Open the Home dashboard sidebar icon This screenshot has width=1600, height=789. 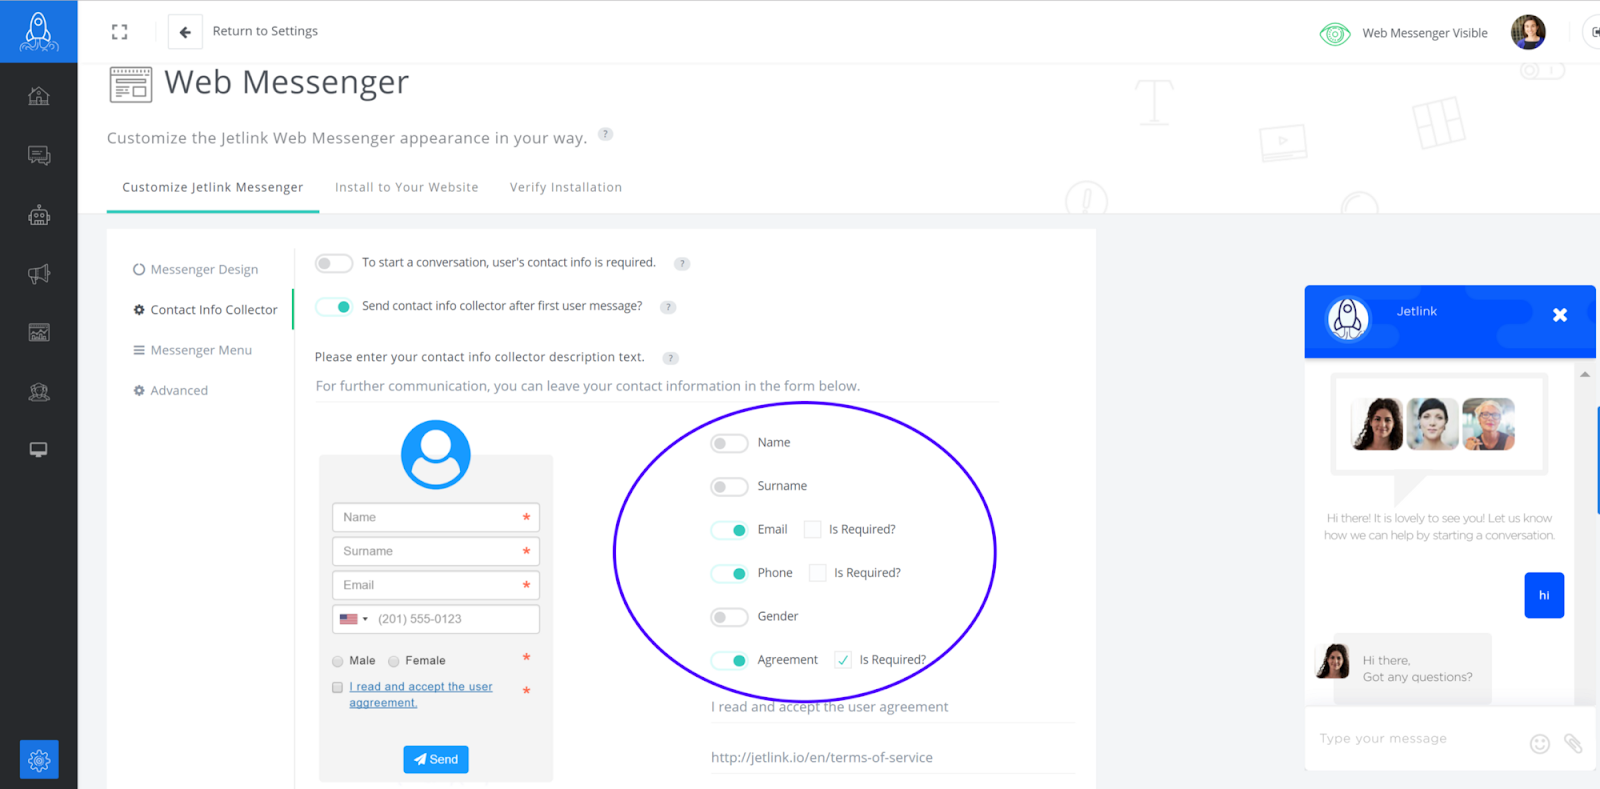38,96
